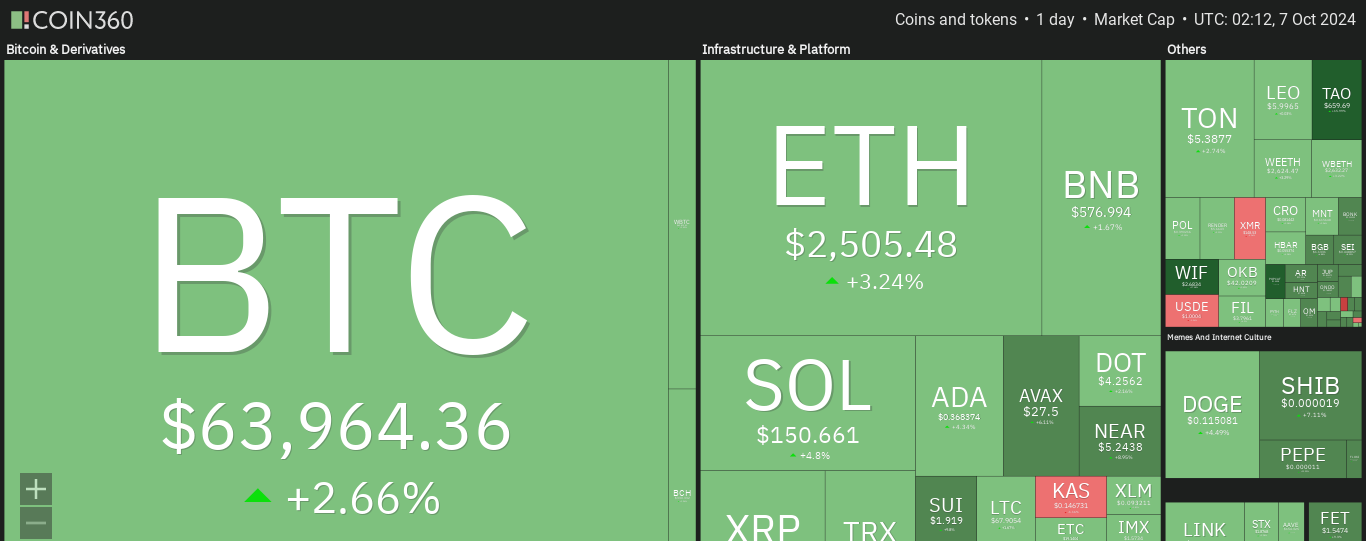The width and height of the screenshot is (1366, 541).
Task: Select the BTC tile
Action: point(336,300)
